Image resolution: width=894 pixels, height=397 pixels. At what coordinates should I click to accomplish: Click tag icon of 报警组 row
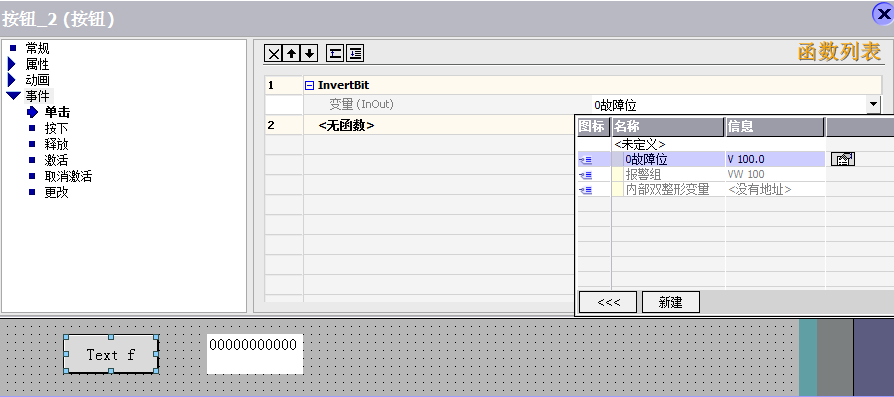click(586, 175)
